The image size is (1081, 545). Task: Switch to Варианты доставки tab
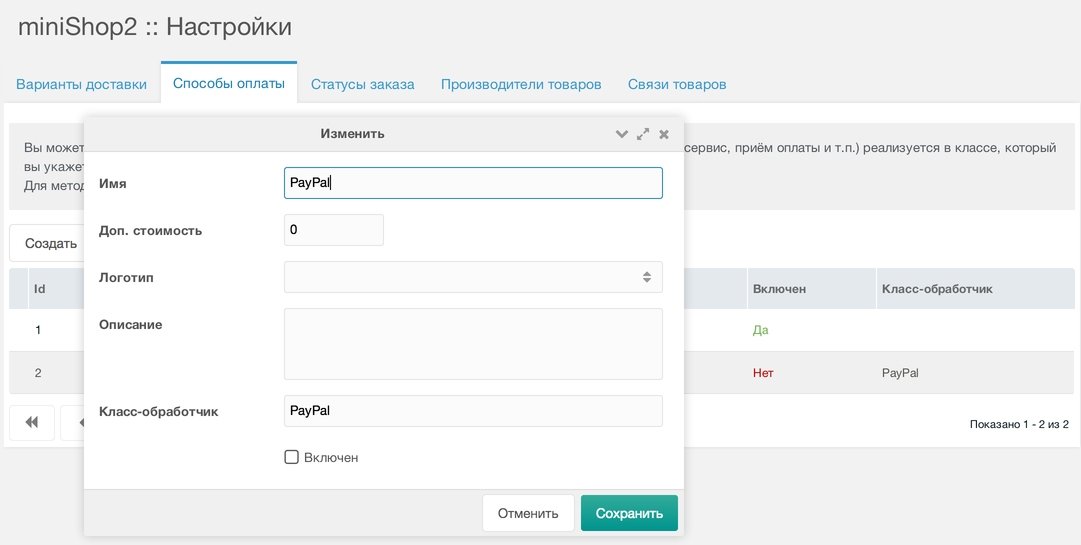[81, 85]
